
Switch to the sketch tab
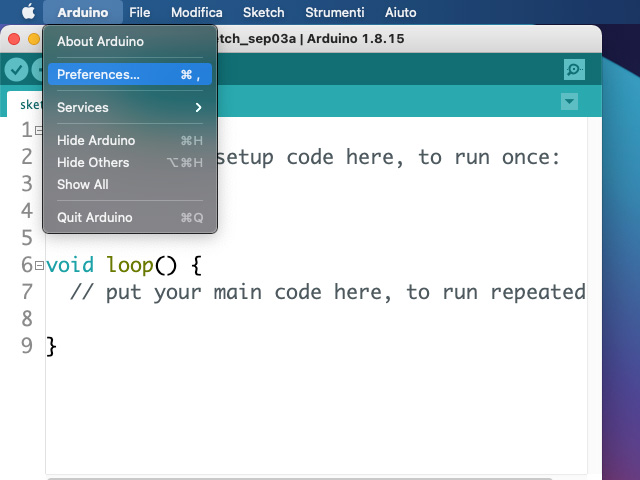pos(27,104)
